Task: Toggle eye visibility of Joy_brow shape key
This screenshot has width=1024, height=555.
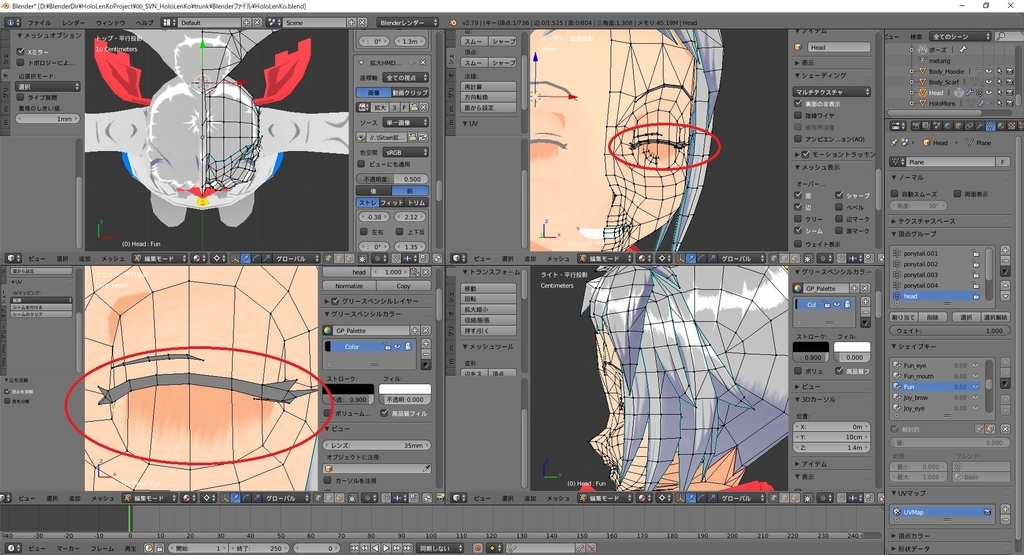Action: [x=976, y=398]
